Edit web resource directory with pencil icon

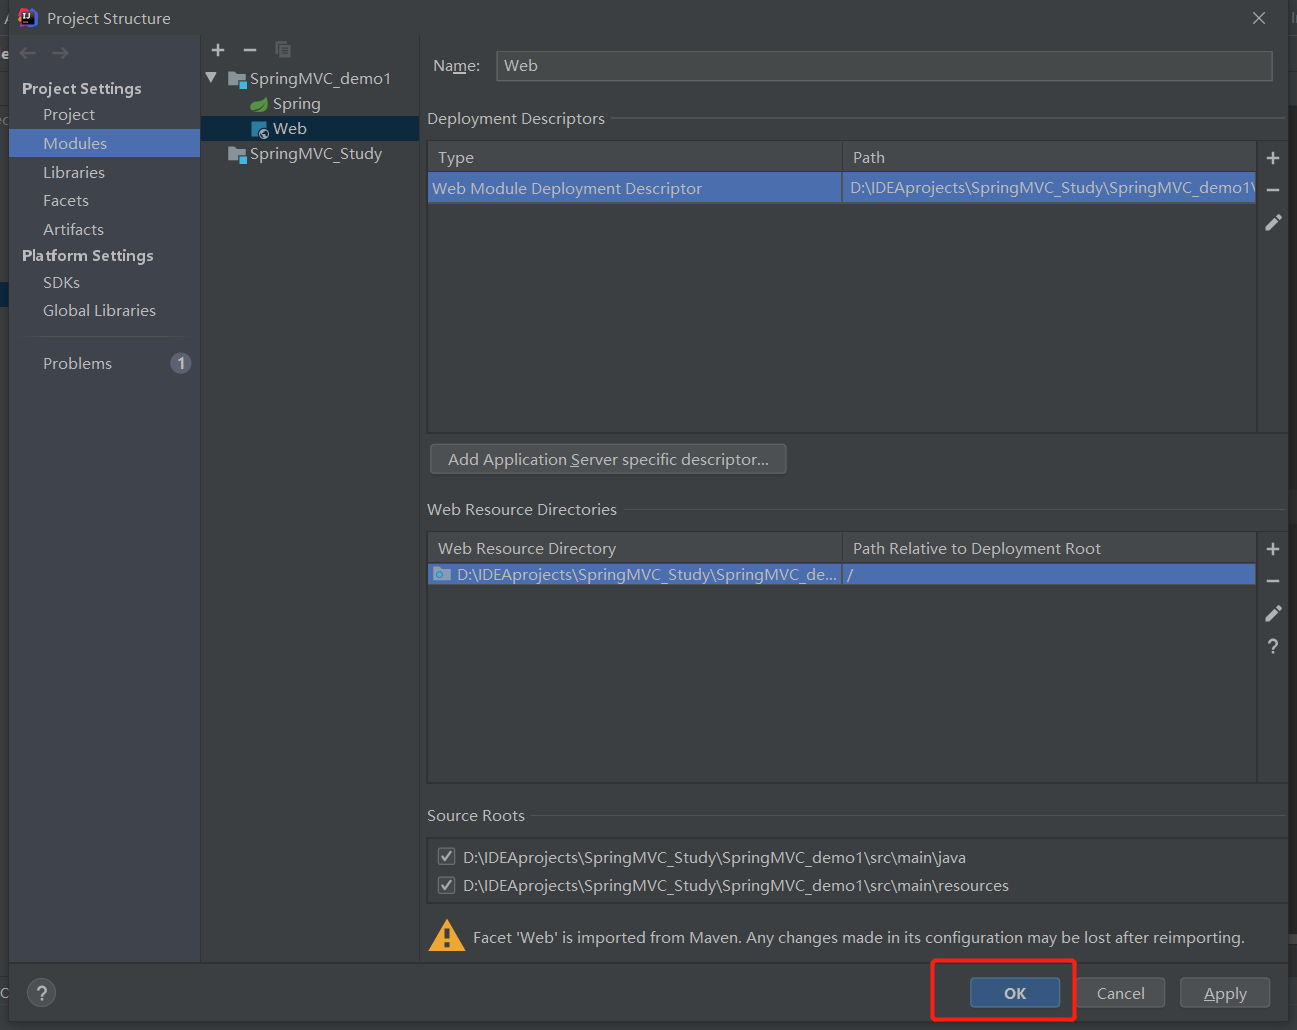click(1273, 613)
